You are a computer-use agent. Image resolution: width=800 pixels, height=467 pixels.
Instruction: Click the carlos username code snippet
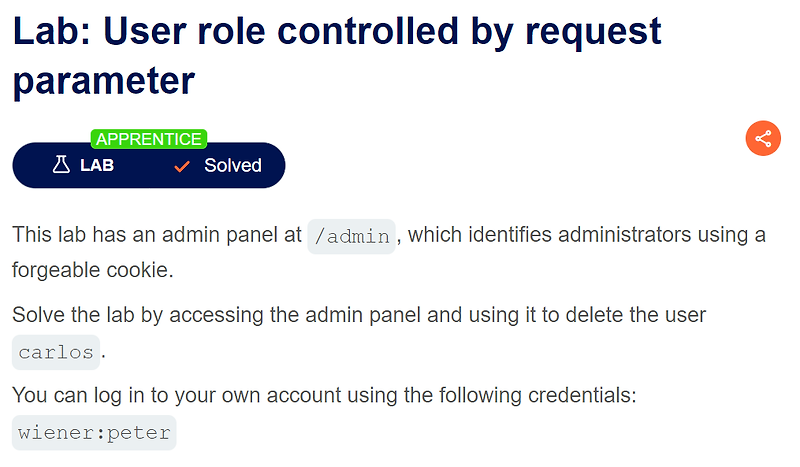click(56, 352)
